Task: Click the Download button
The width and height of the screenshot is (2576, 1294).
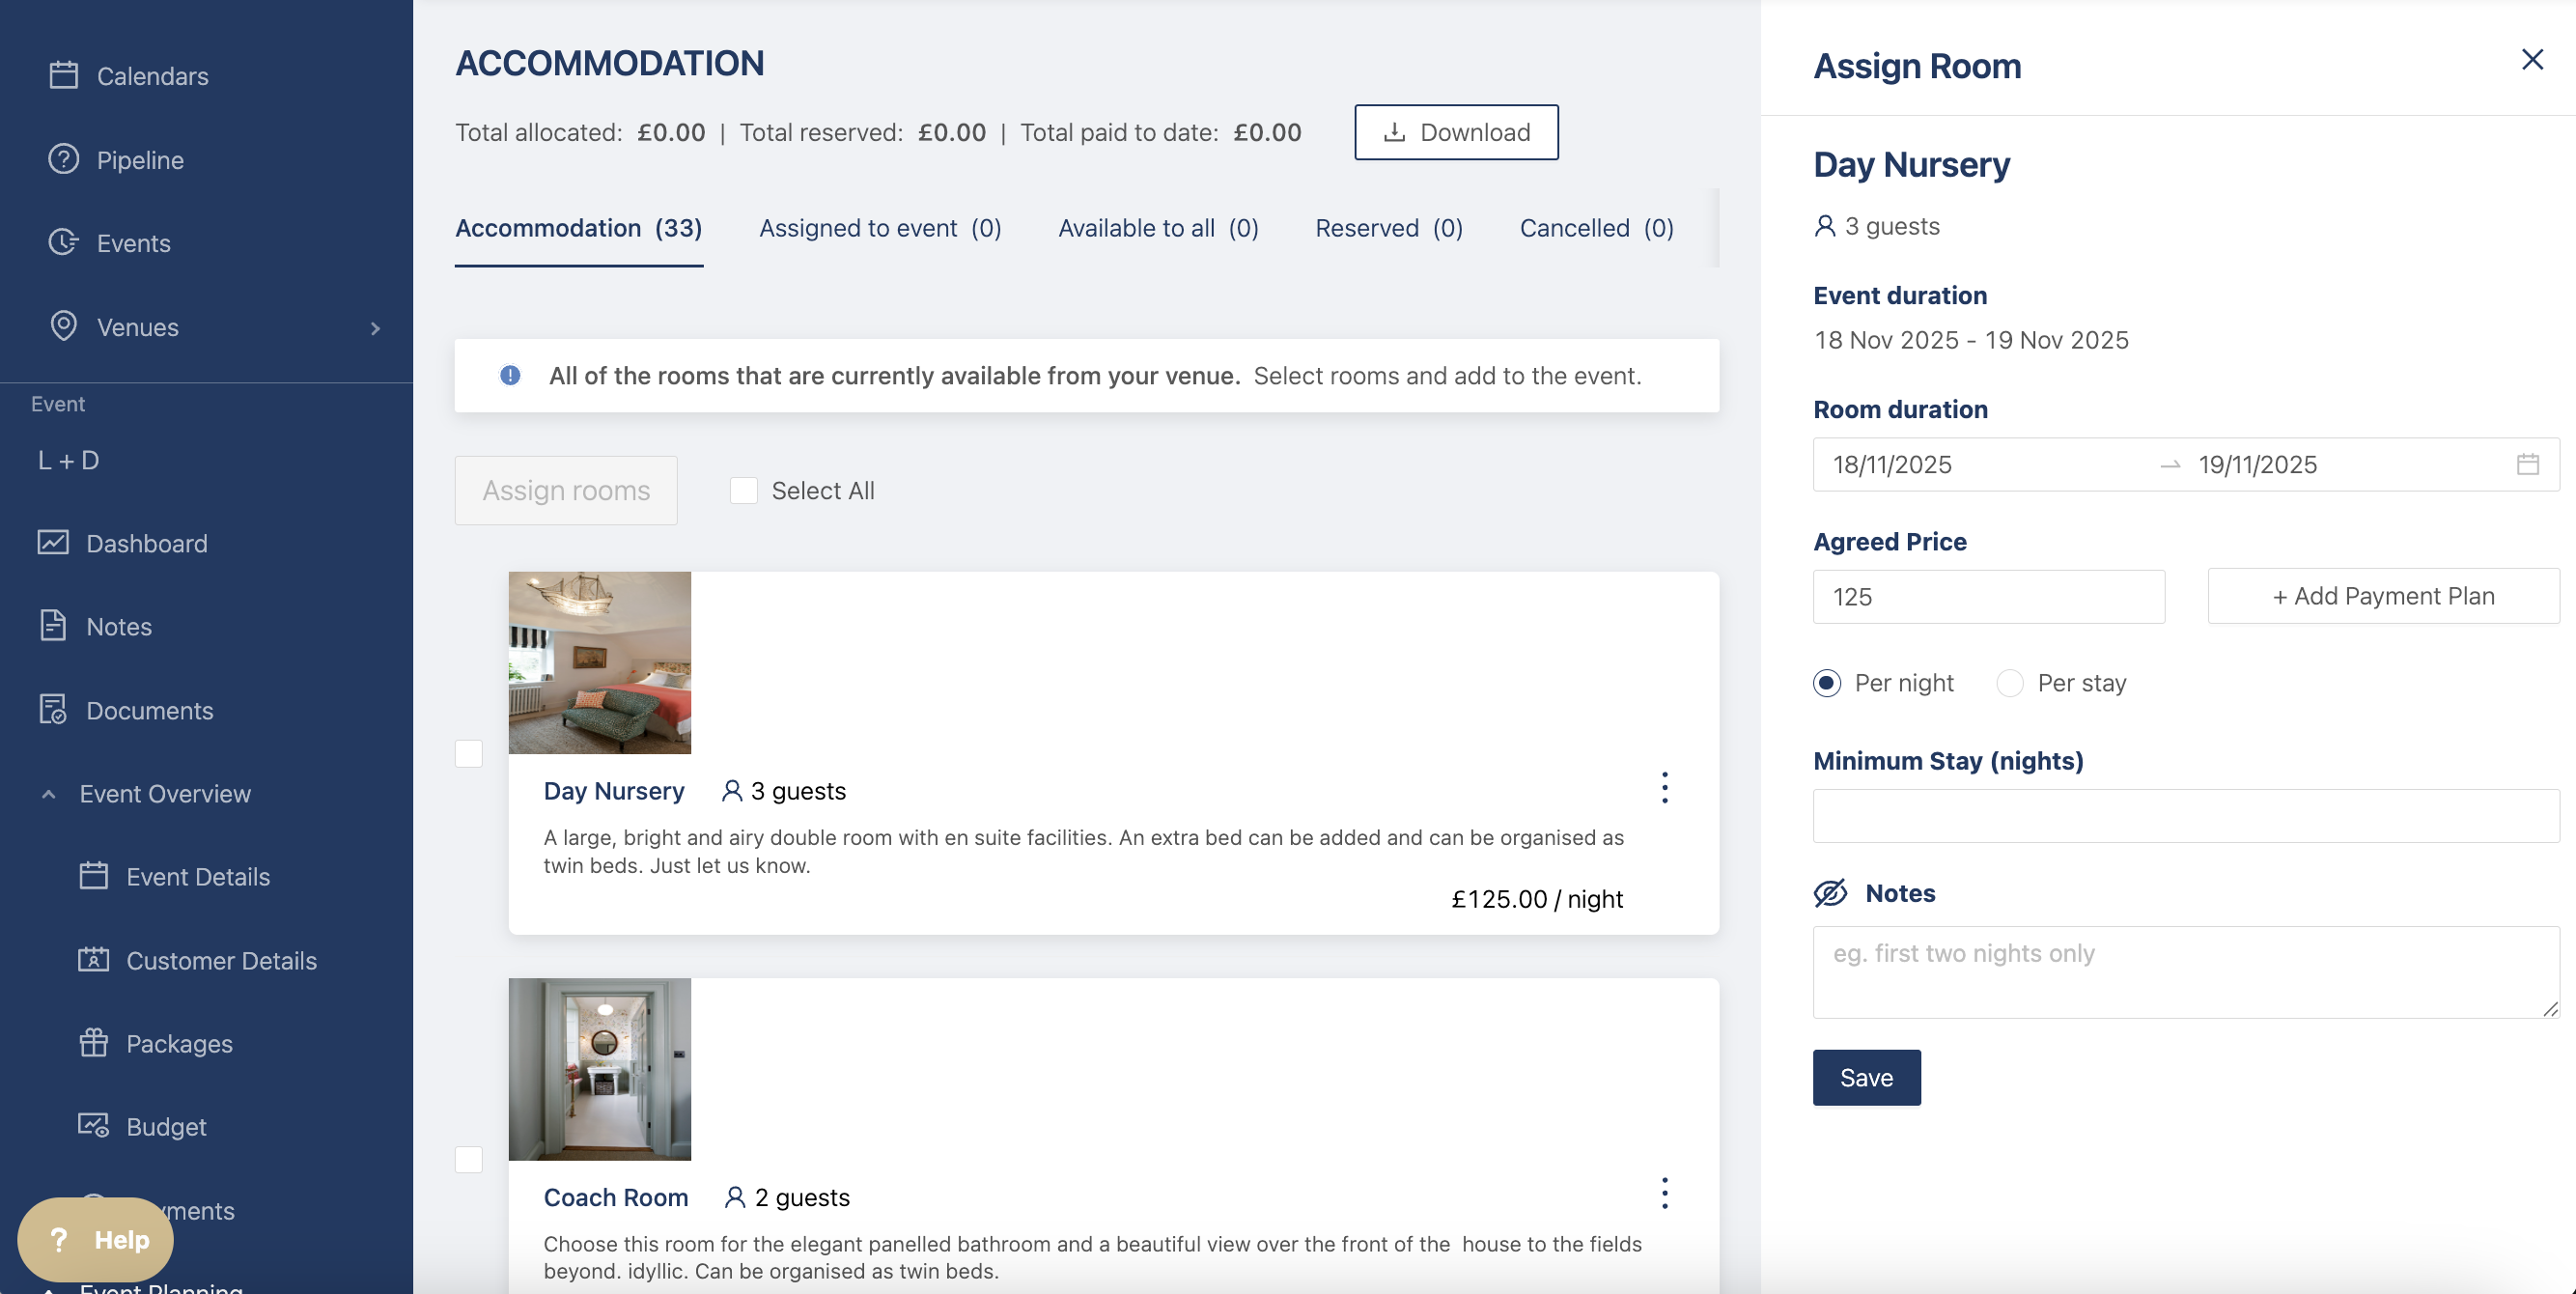Action: [x=1455, y=132]
